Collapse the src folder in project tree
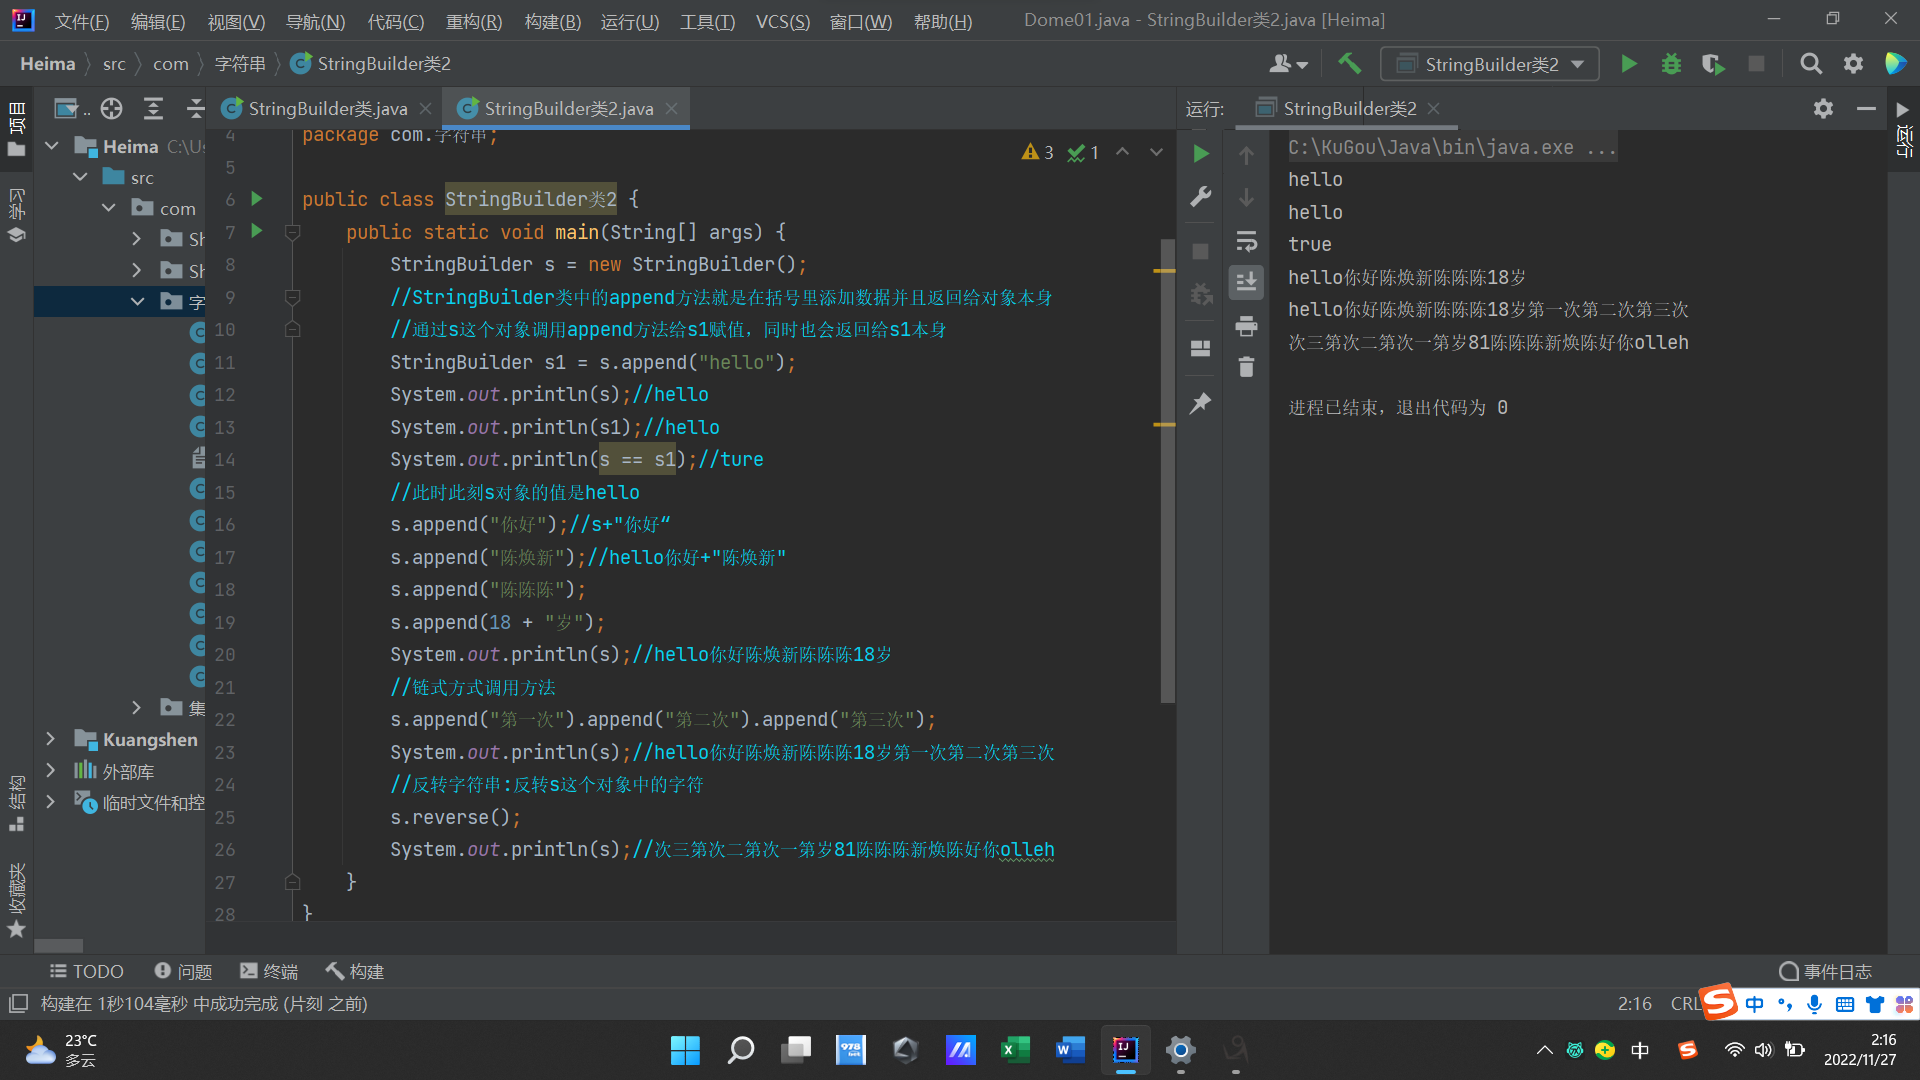 pyautogui.click(x=80, y=176)
